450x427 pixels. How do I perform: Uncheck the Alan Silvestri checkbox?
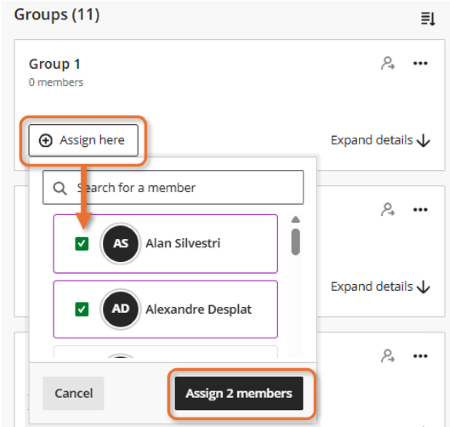(82, 243)
